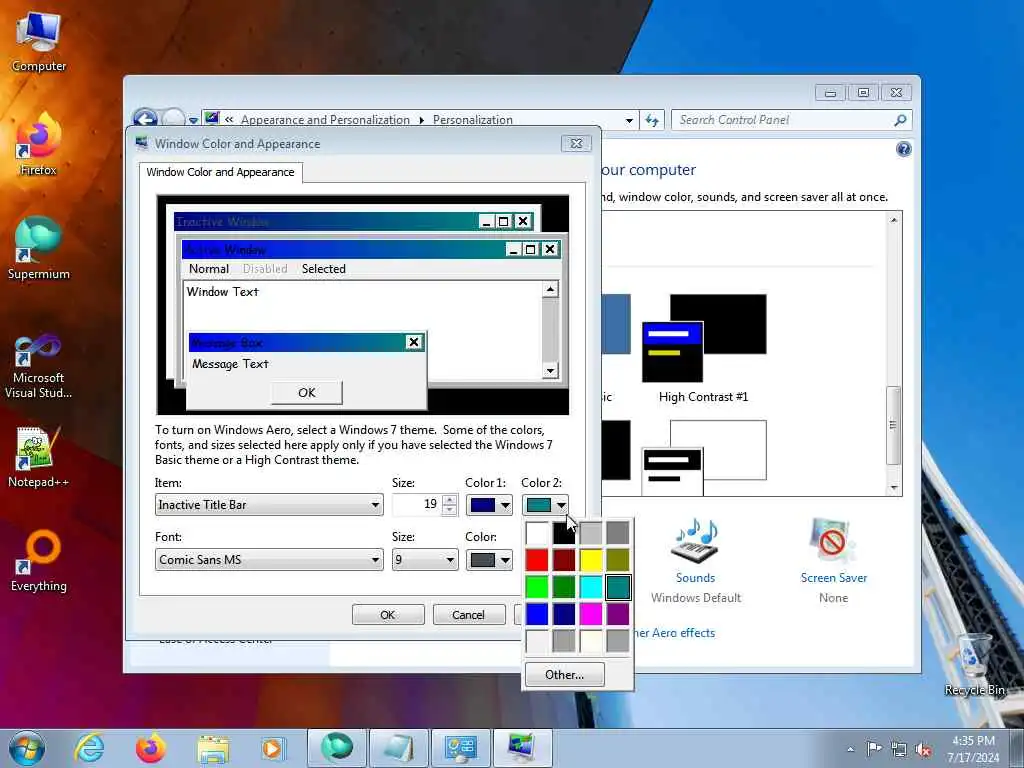Open the Windows Start orb

coord(27,748)
